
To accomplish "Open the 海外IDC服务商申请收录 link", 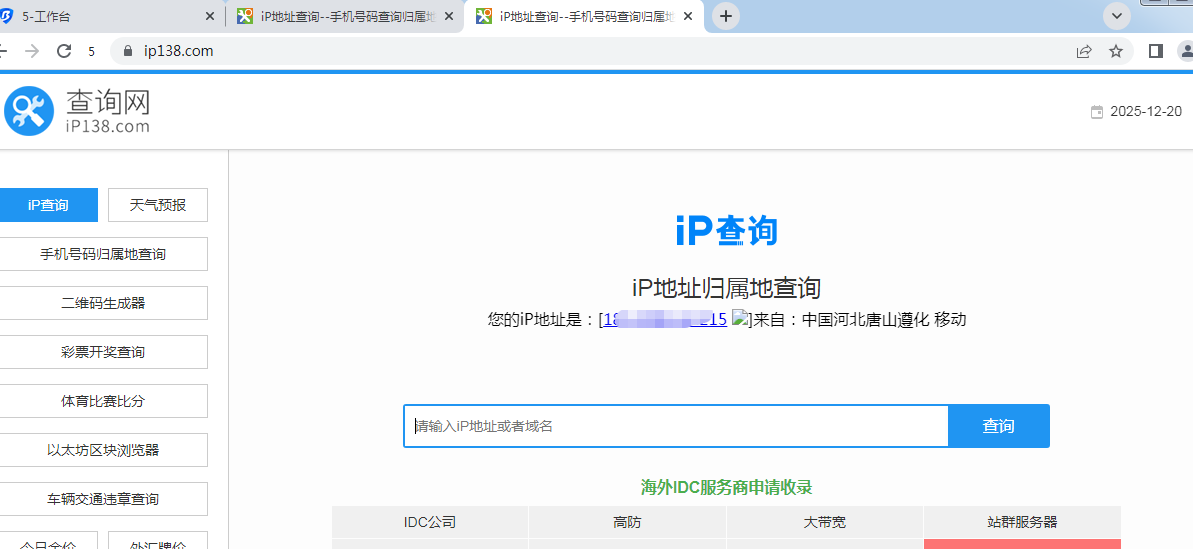I will click(726, 487).
